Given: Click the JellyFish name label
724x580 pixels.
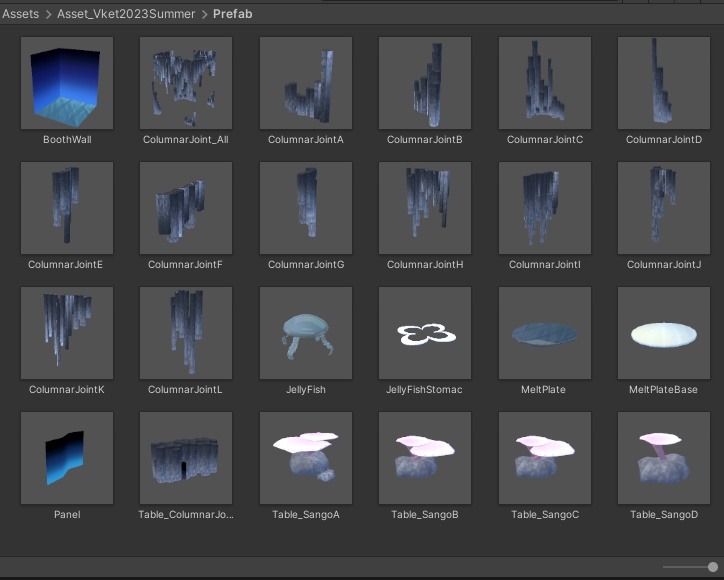Looking at the screenshot, I should point(306,390).
